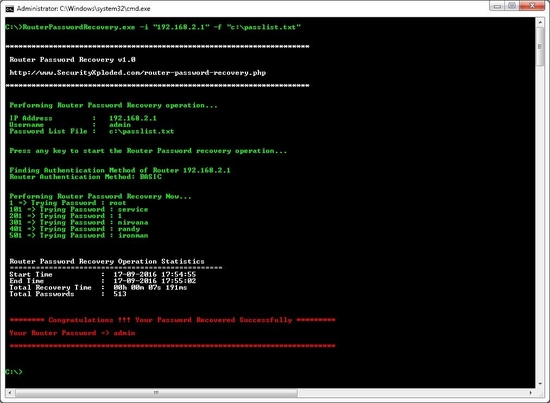This screenshot has height=403, width=550.
Task: Click the 'Trying Password : nirvana' line
Action: pyautogui.click(x=79, y=222)
